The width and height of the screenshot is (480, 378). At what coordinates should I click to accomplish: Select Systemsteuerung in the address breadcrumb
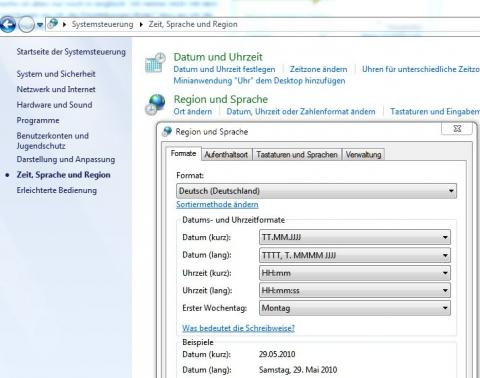tap(102, 24)
